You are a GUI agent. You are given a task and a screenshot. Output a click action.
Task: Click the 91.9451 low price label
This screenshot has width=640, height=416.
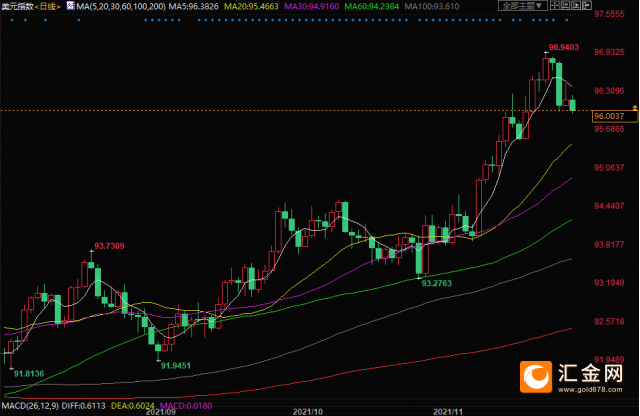click(x=176, y=365)
